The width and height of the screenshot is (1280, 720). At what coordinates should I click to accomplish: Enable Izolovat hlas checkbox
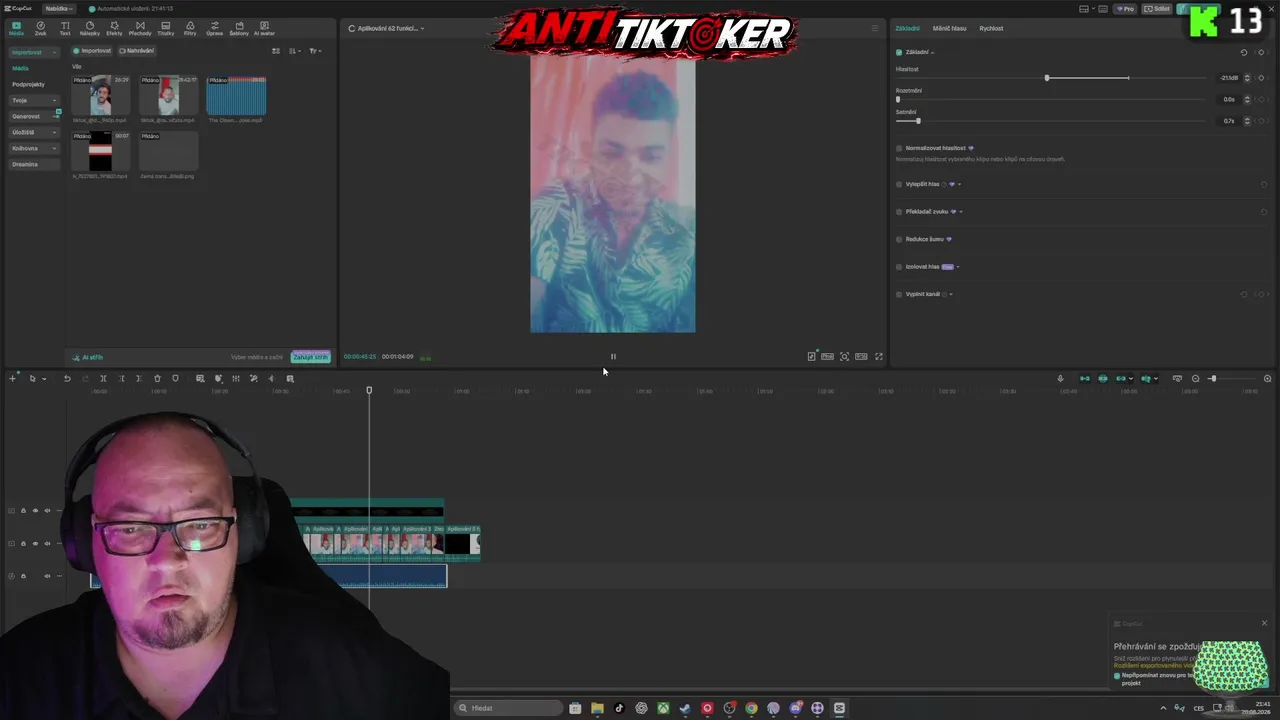coord(899,267)
